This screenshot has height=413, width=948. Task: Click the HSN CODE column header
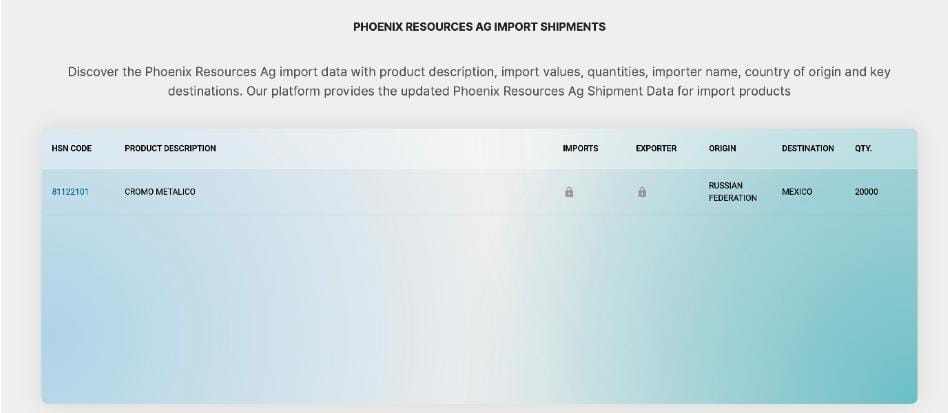pos(72,149)
